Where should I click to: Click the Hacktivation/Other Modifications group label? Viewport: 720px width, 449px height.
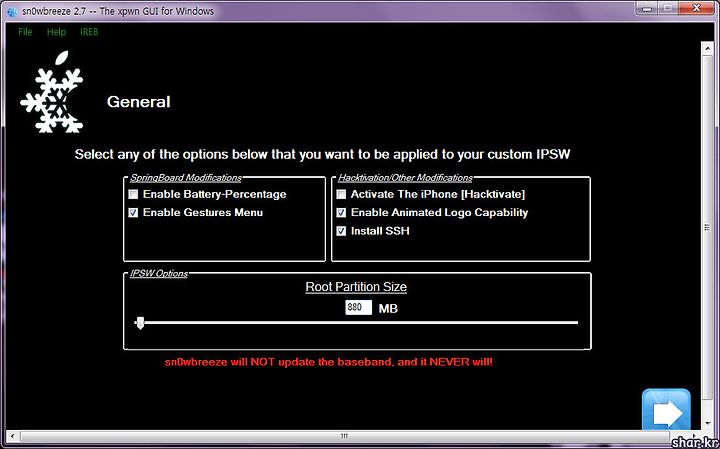click(405, 178)
